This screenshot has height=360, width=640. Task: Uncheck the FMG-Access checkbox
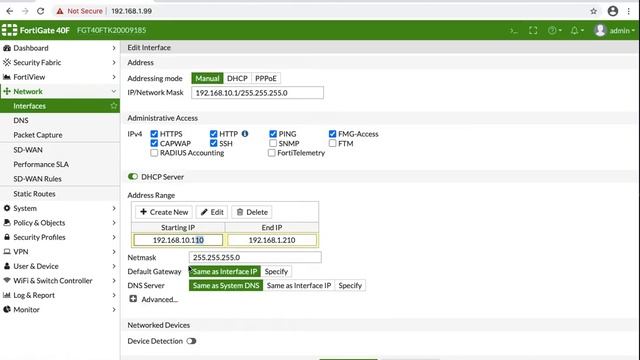coord(332,134)
